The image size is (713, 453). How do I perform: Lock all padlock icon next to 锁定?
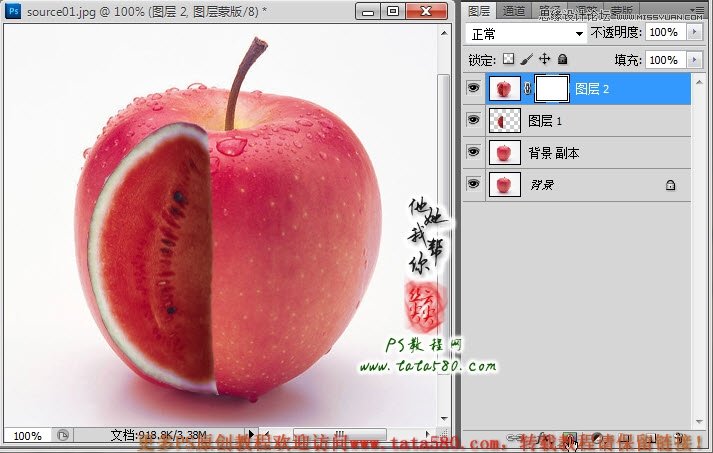coord(562,59)
